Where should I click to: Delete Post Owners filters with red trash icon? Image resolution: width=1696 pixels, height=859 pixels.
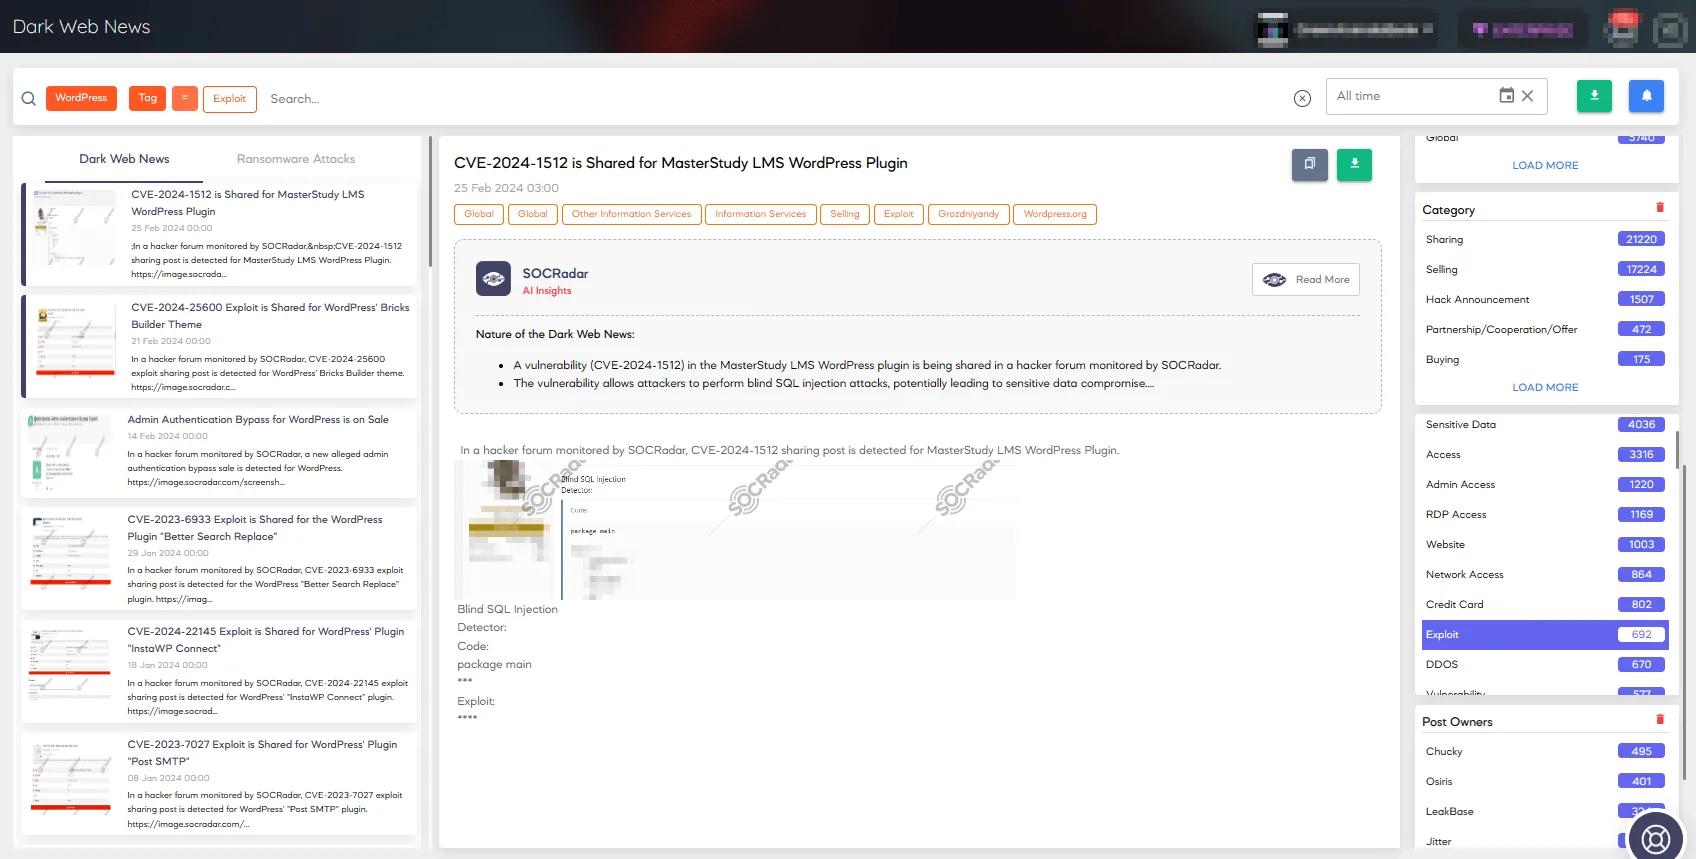click(1660, 720)
